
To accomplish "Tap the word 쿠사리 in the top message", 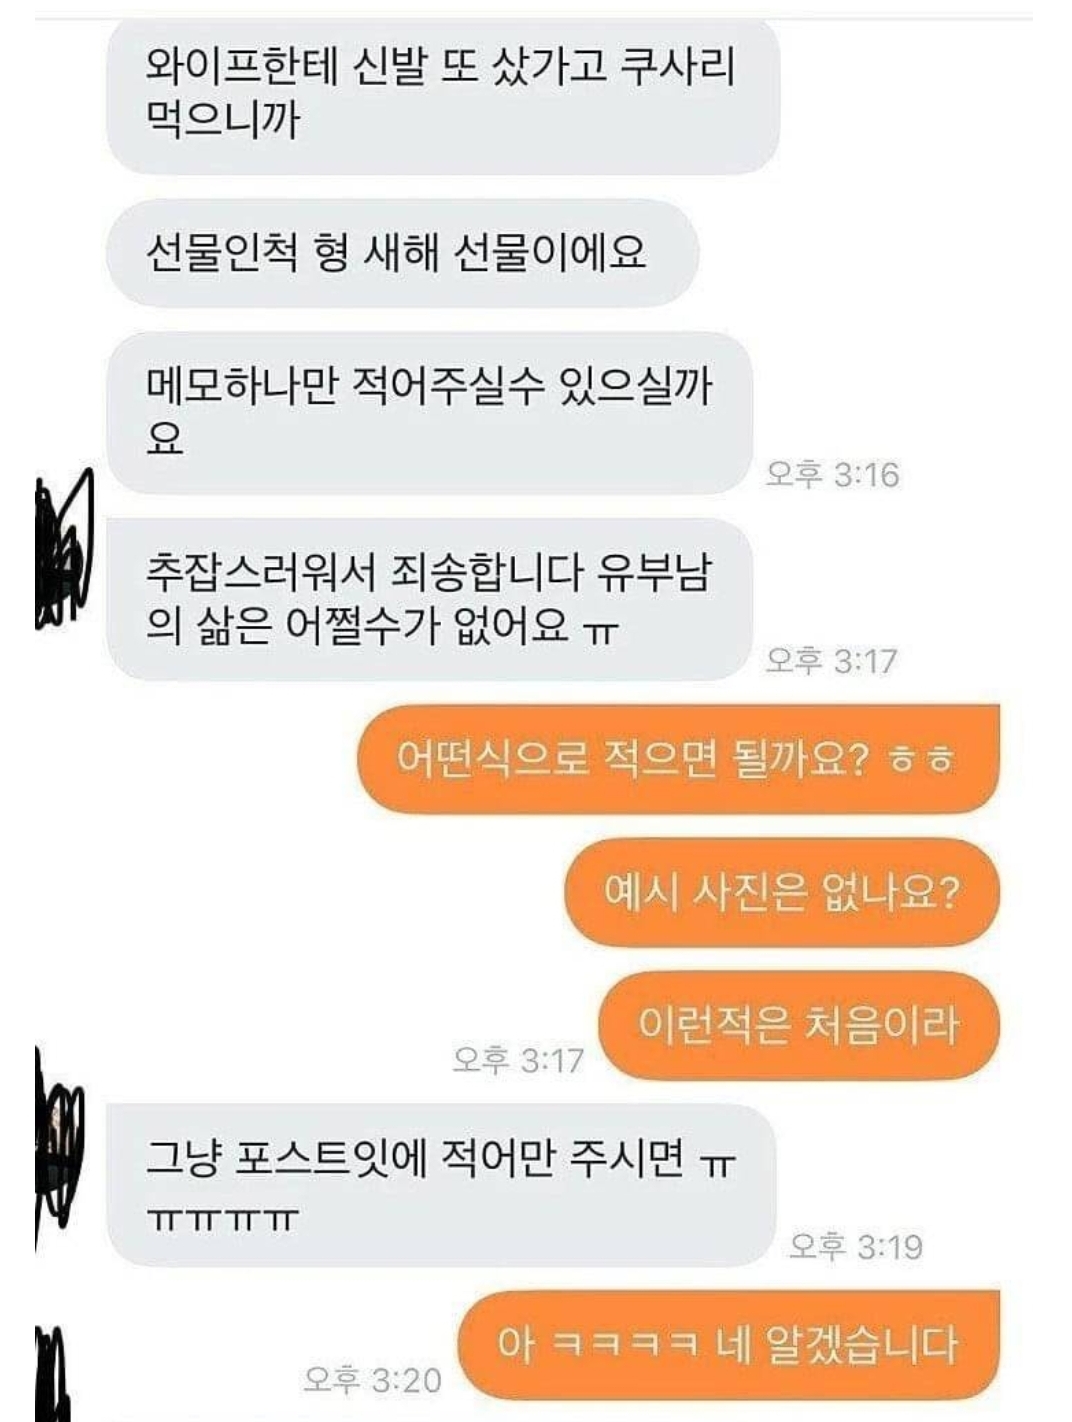I will 678,66.
